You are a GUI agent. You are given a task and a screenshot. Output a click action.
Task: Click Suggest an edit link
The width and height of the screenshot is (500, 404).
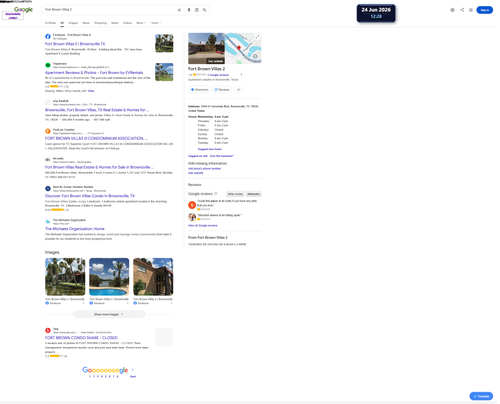[198, 156]
